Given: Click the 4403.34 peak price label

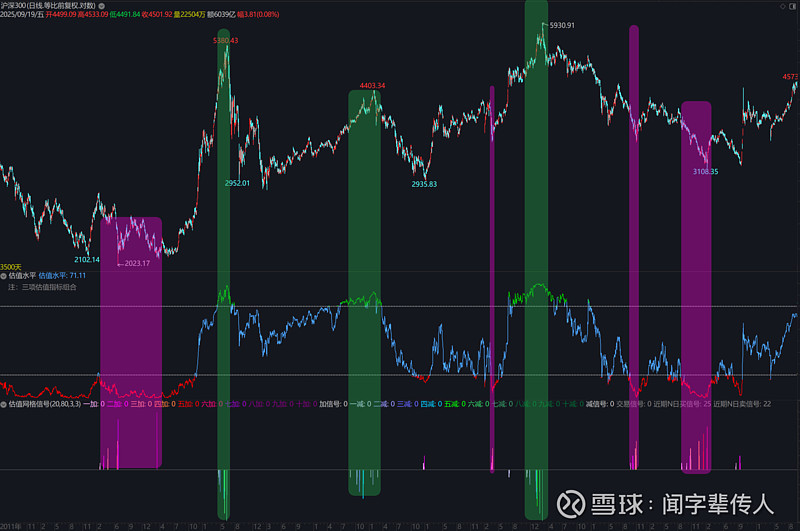Looking at the screenshot, I should click(372, 86).
